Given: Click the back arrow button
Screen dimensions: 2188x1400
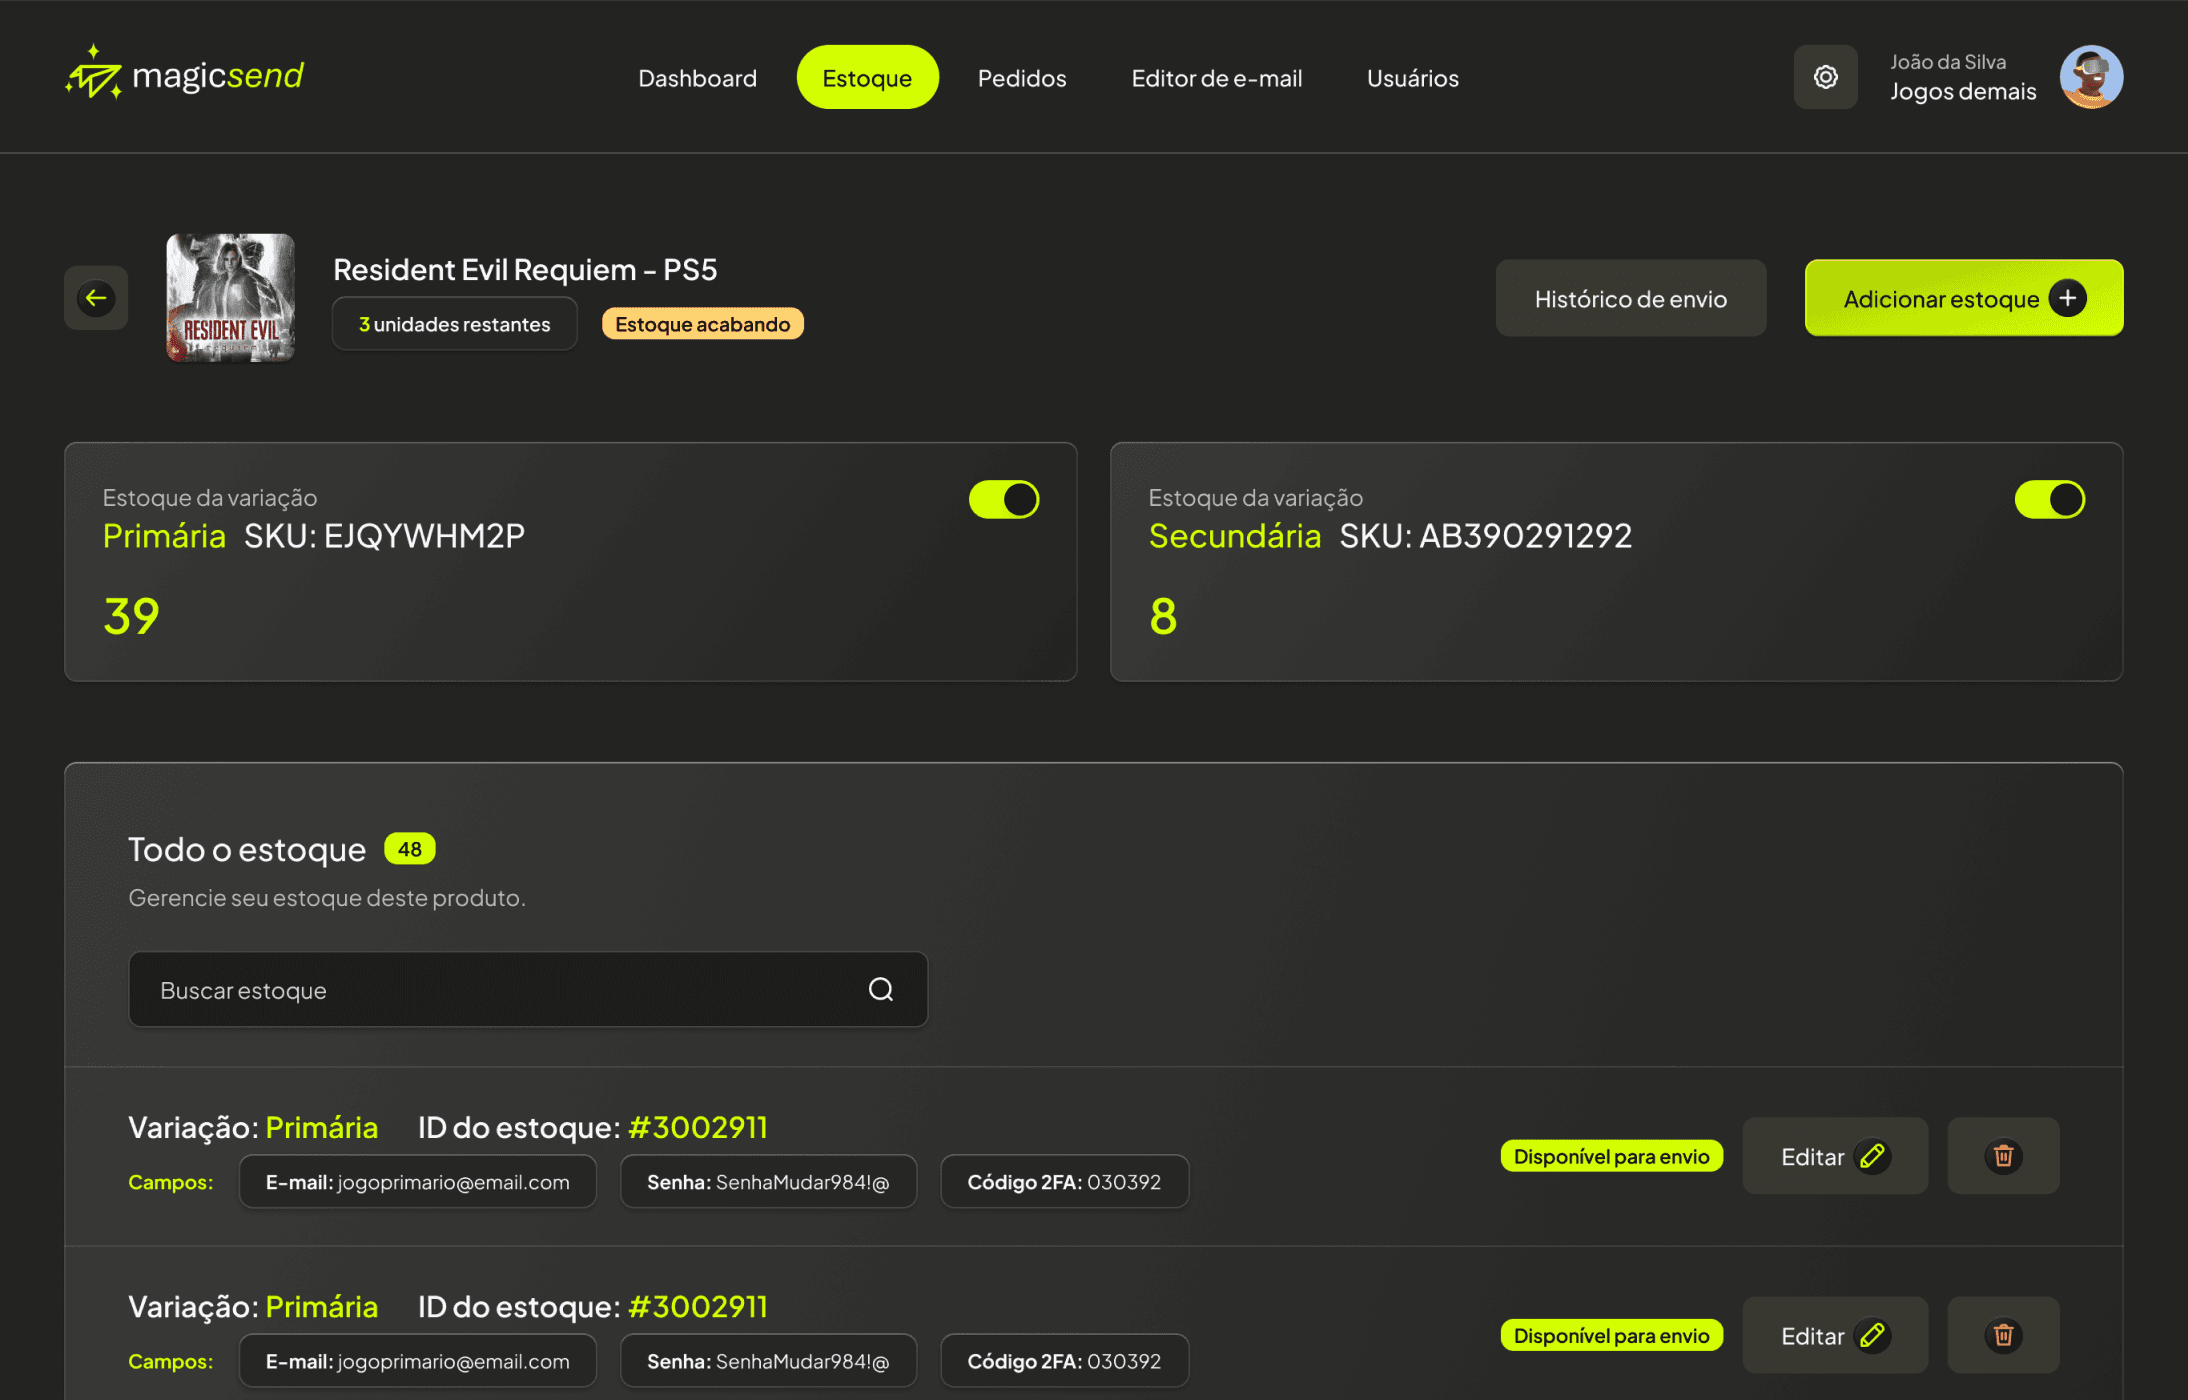Looking at the screenshot, I should (x=96, y=298).
